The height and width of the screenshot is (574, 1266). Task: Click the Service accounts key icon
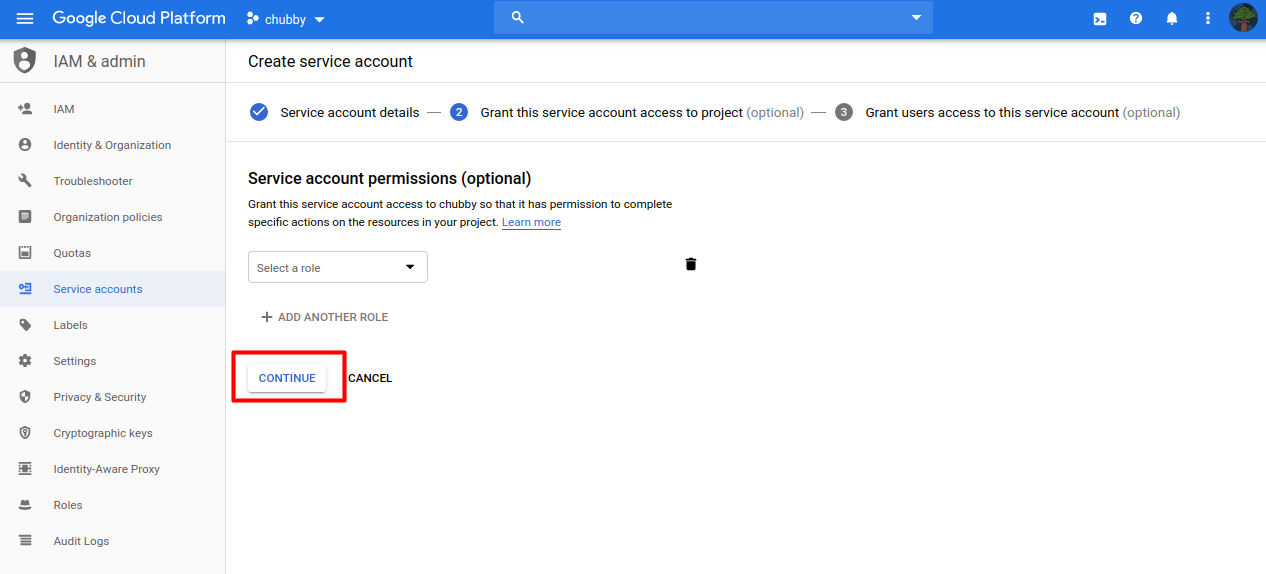coord(25,289)
